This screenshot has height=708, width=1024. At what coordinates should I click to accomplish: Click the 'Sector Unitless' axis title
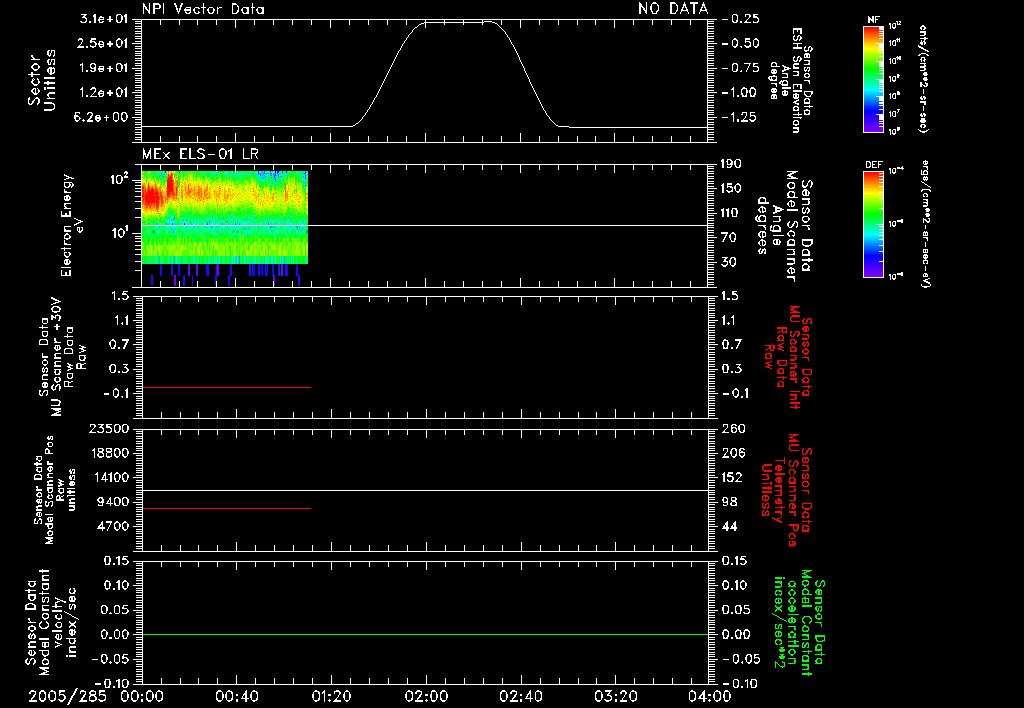pos(42,80)
